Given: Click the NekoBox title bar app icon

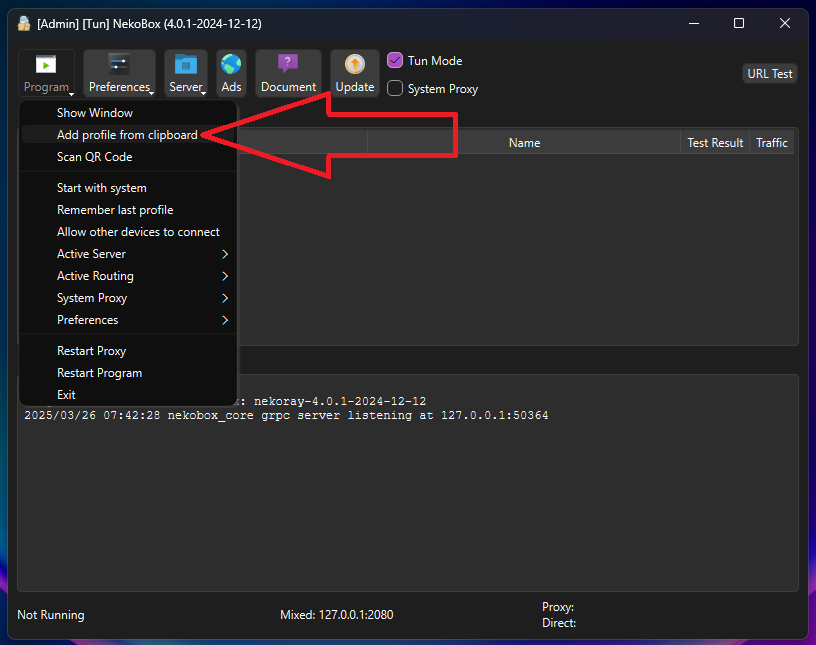Looking at the screenshot, I should tap(24, 23).
